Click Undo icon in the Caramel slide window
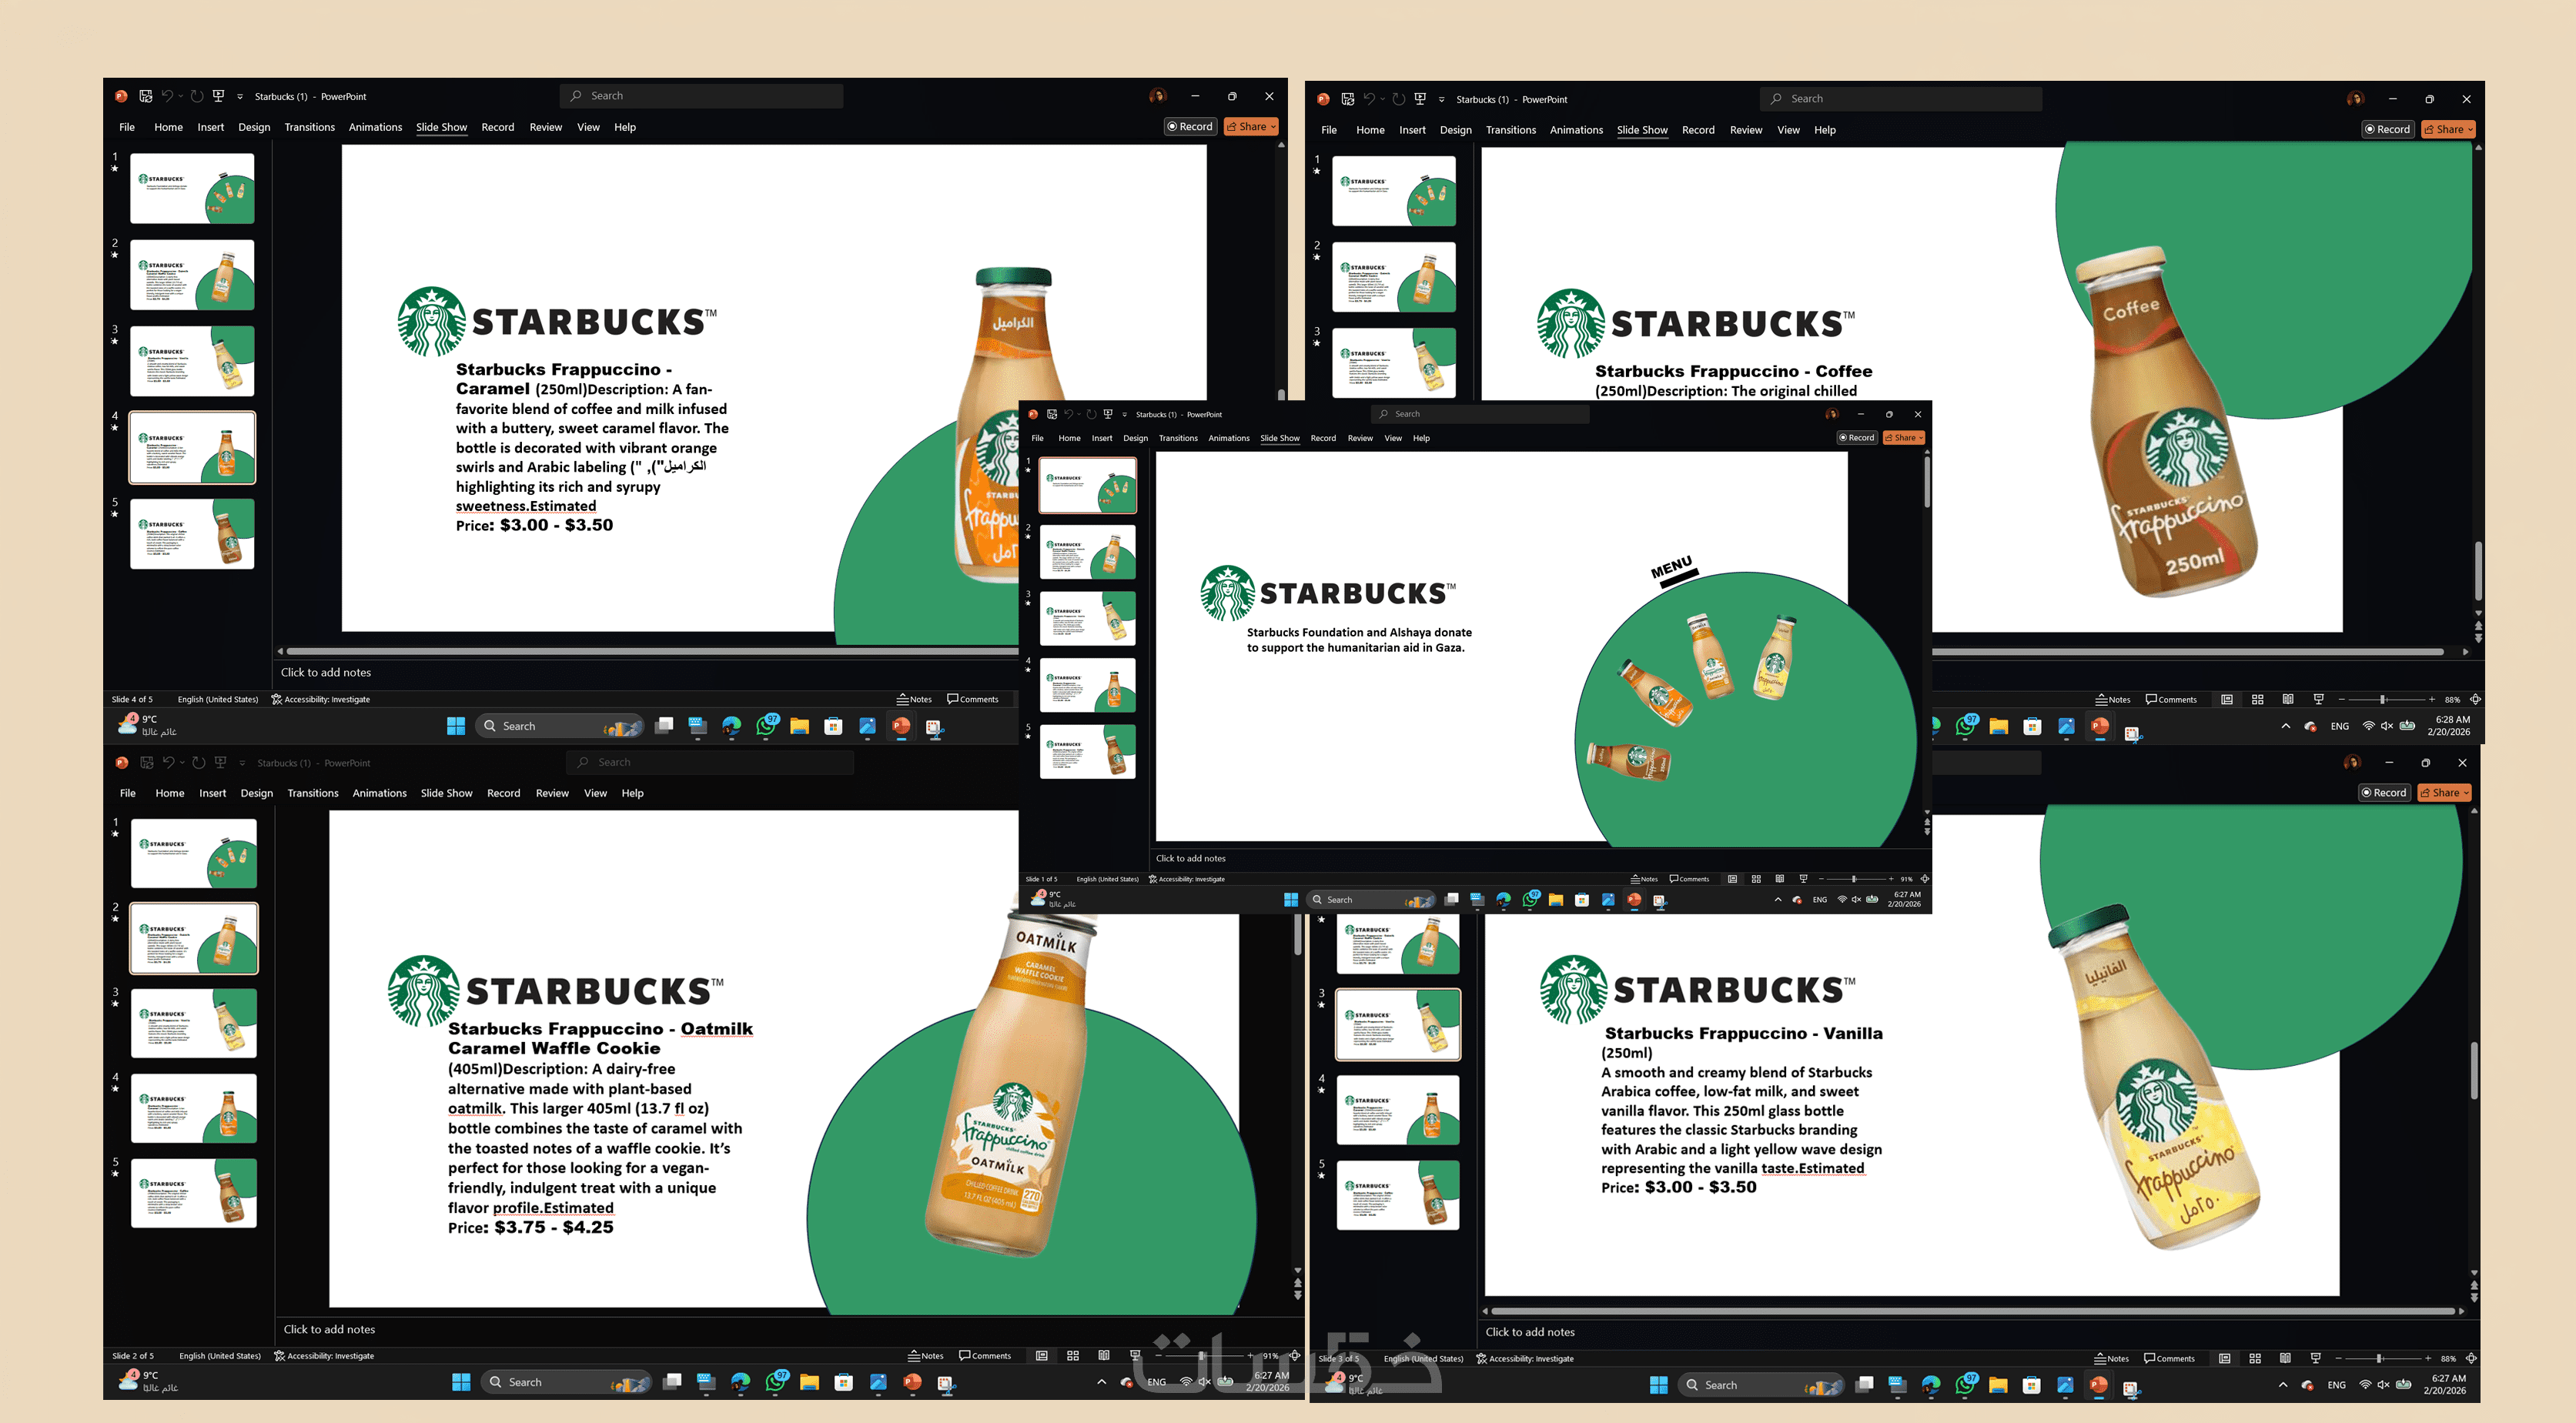Screen dimensions: 2576x1423 [167, 96]
